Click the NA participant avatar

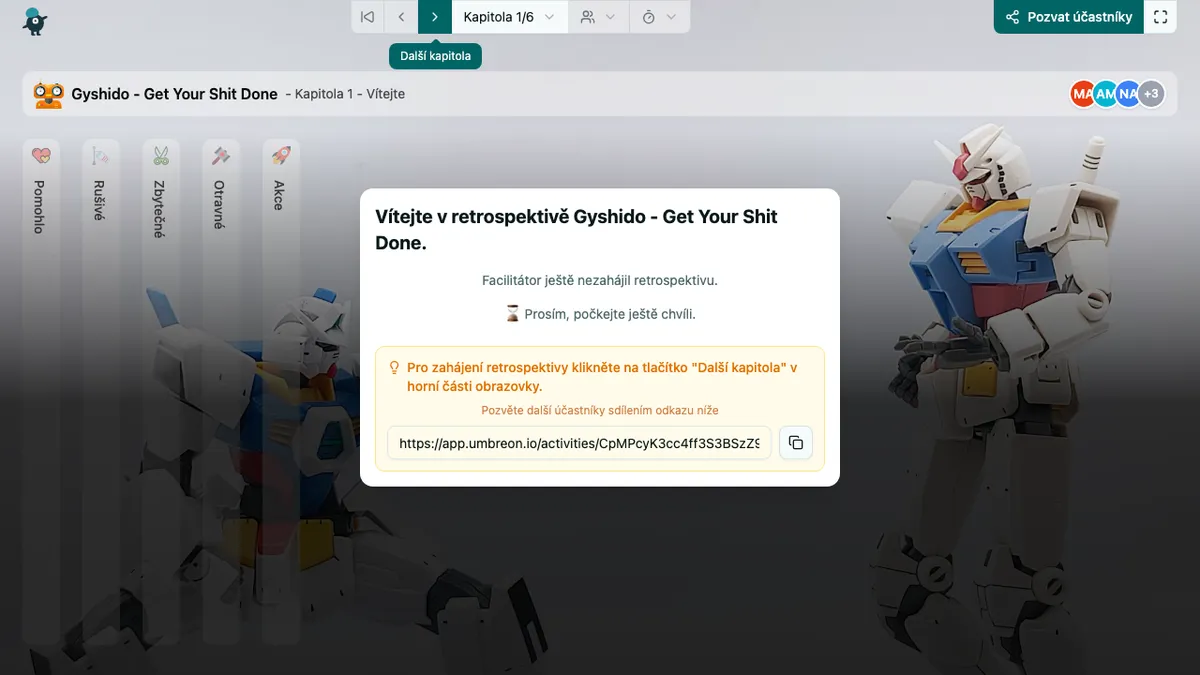tap(1128, 94)
